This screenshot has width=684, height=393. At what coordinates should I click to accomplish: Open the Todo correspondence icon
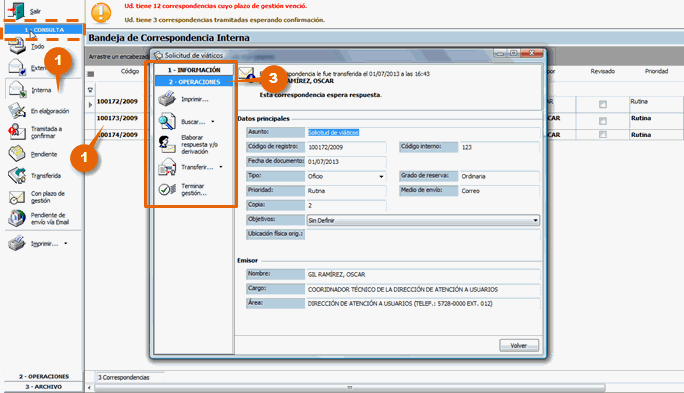(x=17, y=45)
